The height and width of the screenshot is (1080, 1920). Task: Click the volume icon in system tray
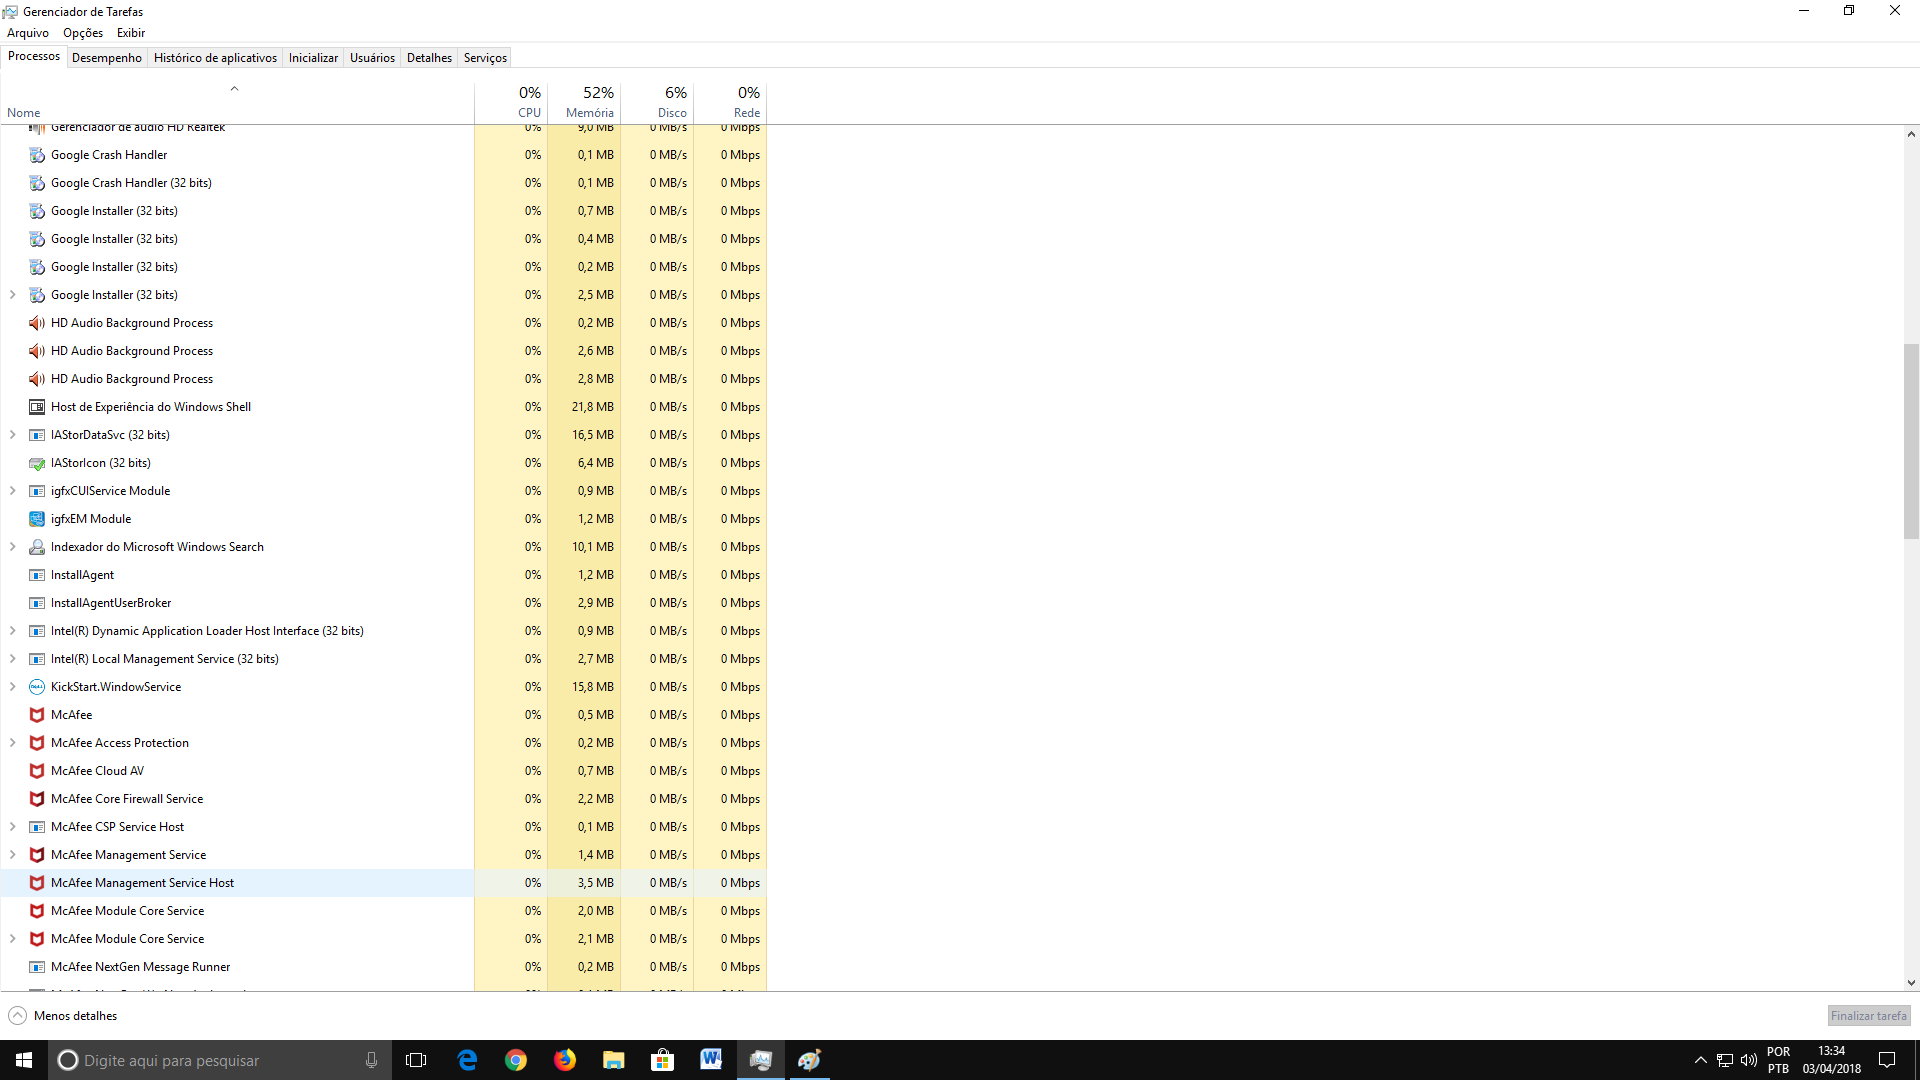click(x=1749, y=1060)
